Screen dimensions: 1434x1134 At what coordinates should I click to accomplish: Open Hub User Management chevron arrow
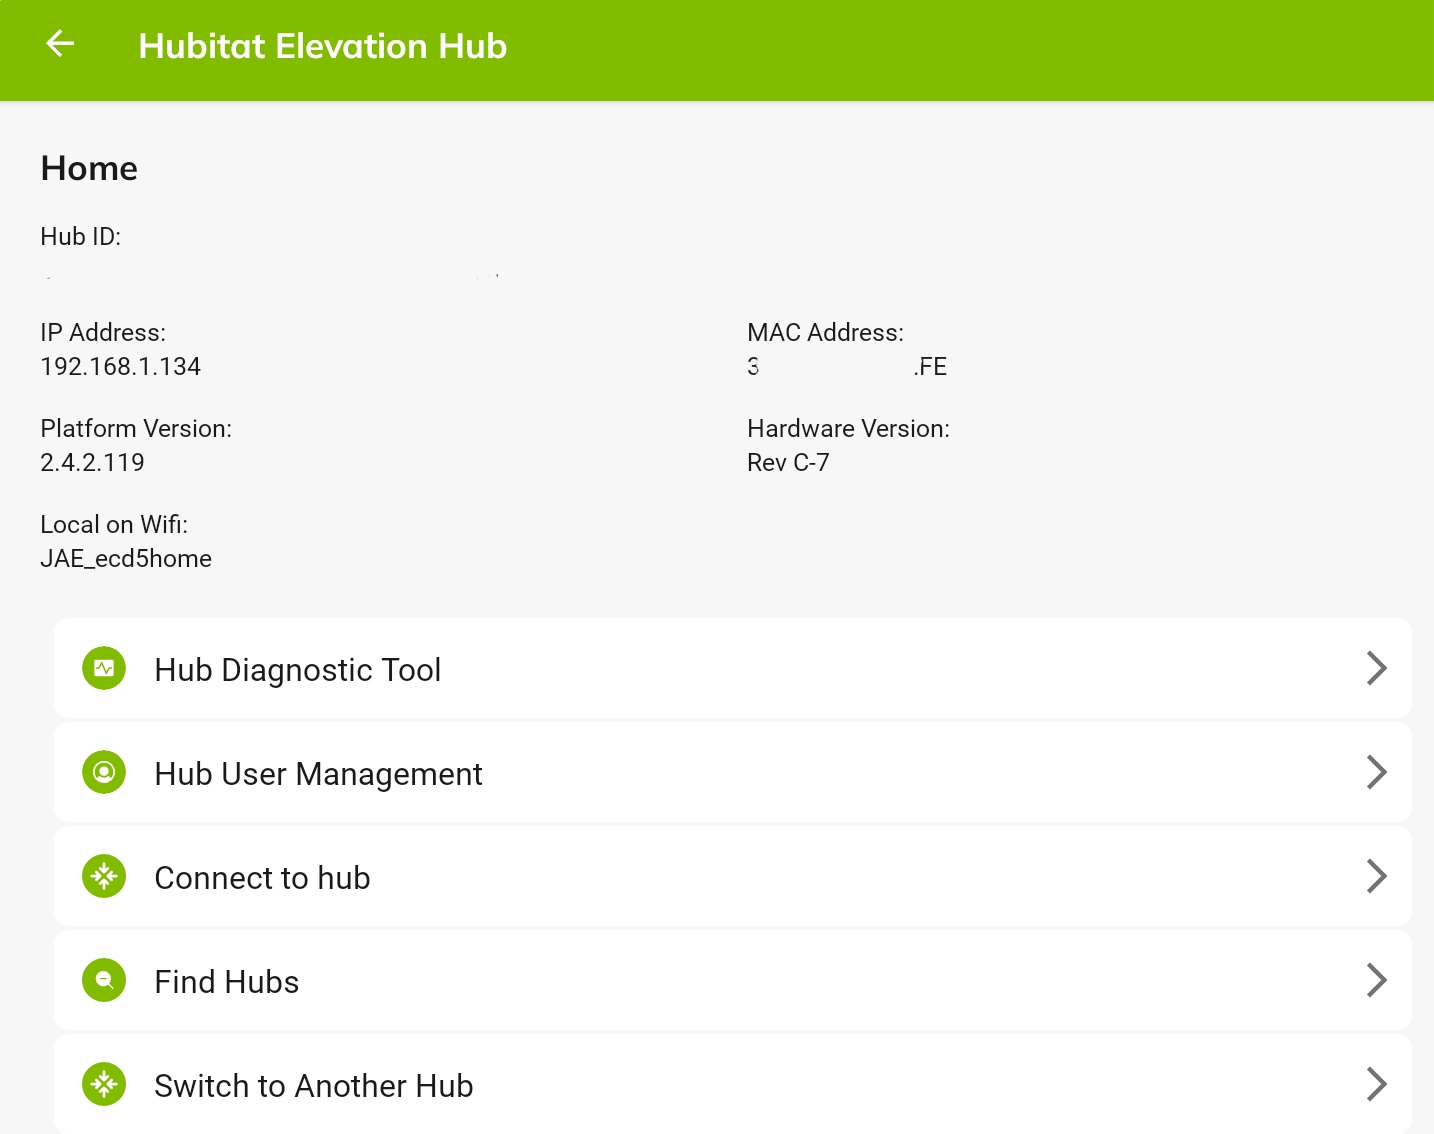(1377, 772)
